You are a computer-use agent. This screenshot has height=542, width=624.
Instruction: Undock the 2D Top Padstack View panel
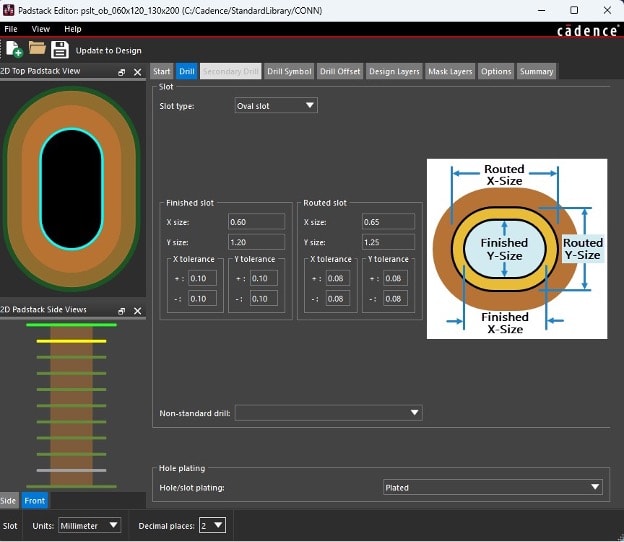[x=122, y=72]
